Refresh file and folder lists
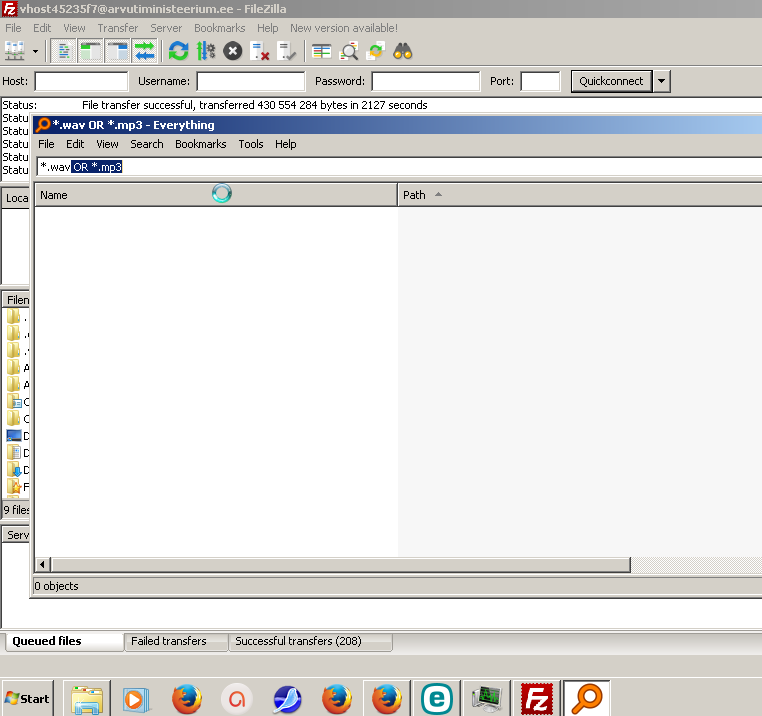 pos(178,51)
